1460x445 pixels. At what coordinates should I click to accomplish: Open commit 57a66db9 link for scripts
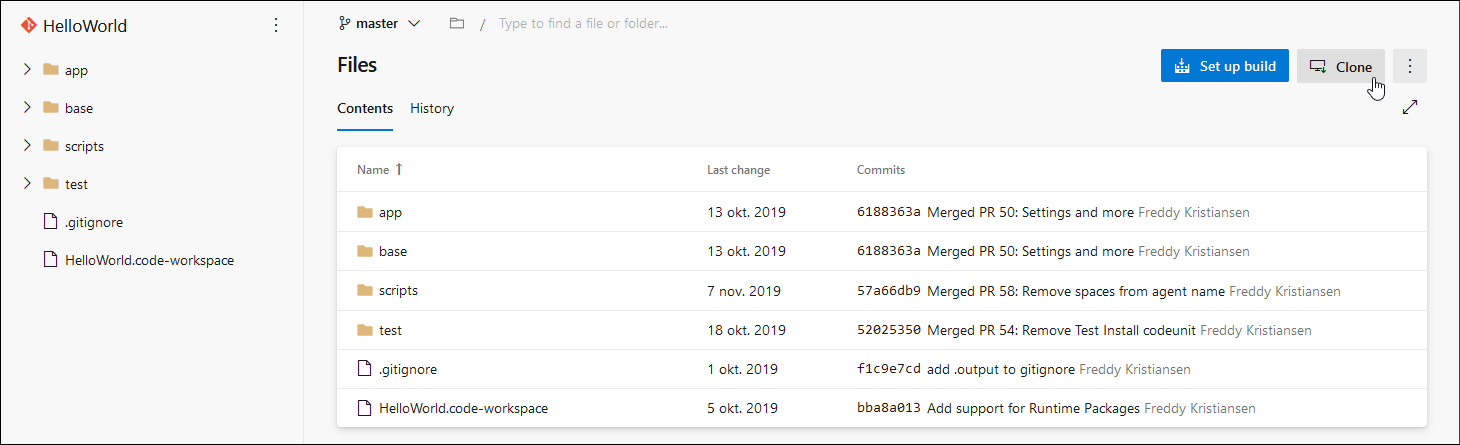point(888,291)
